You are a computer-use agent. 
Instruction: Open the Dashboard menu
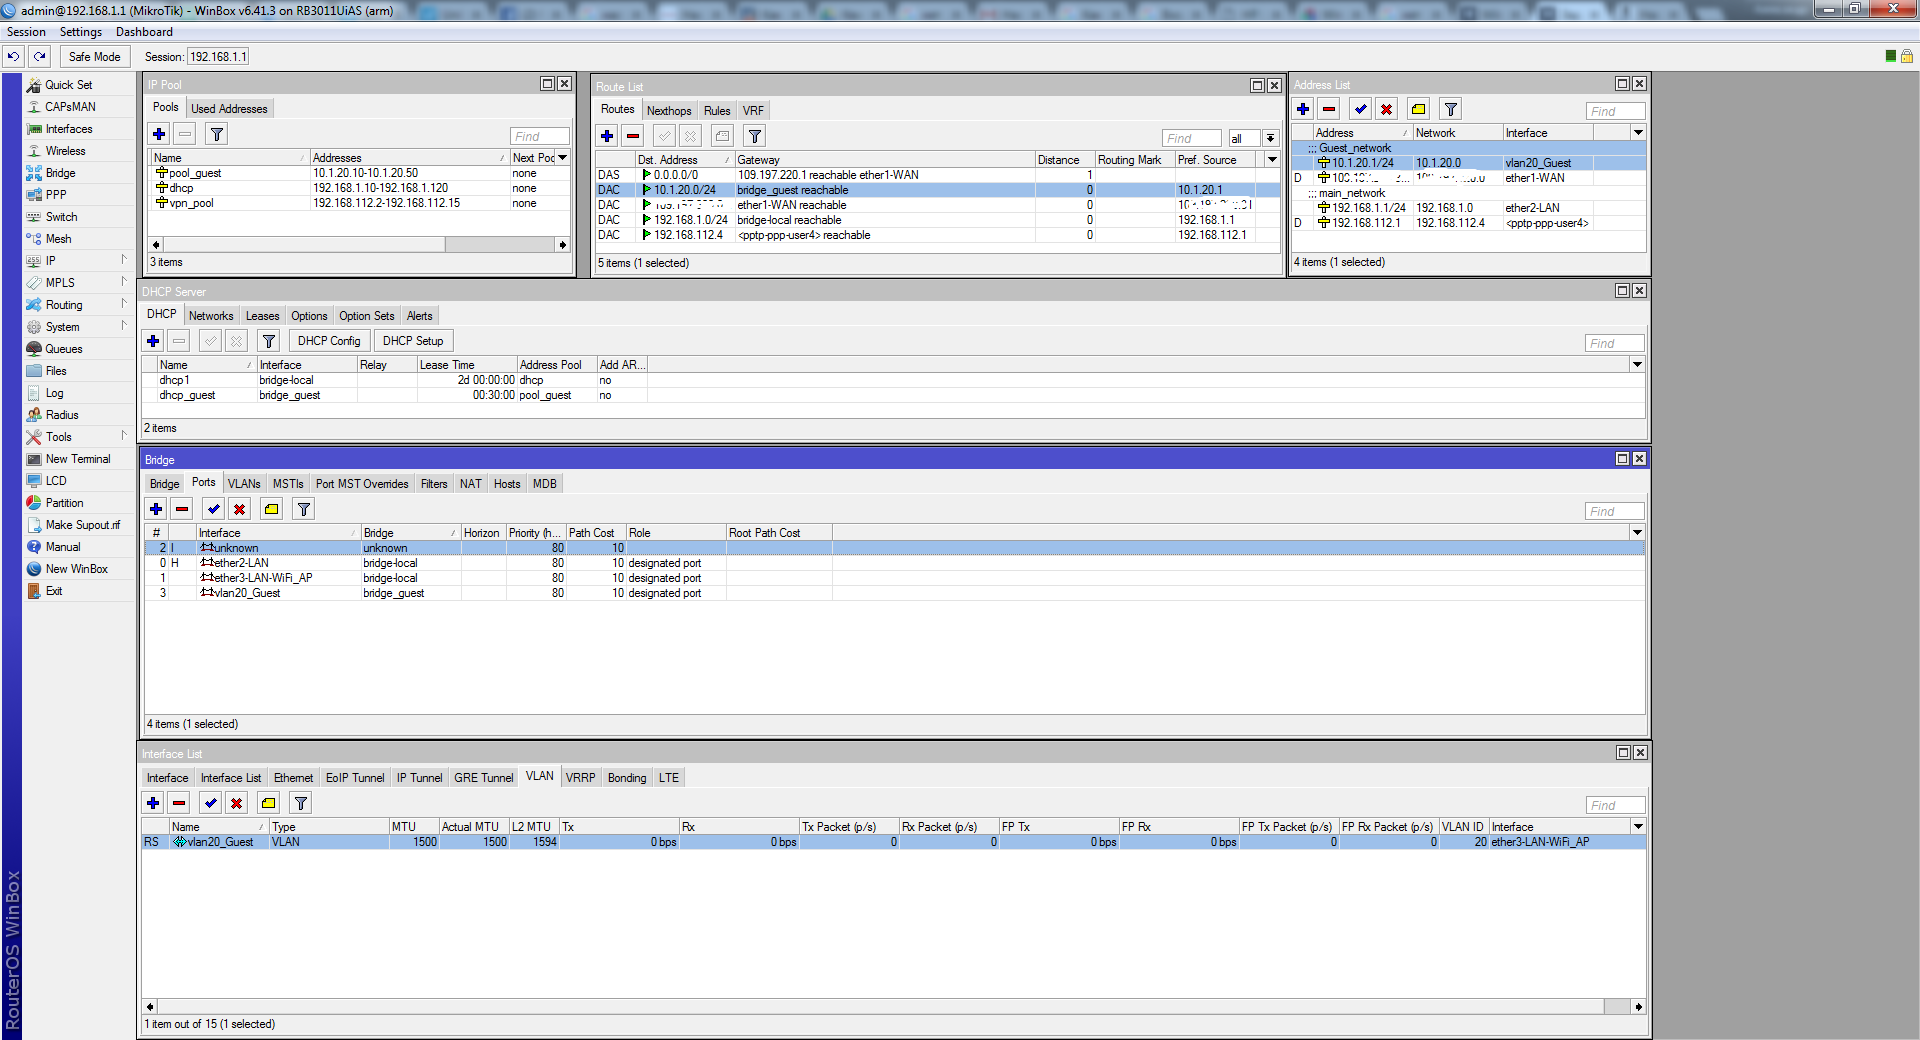pyautogui.click(x=144, y=32)
